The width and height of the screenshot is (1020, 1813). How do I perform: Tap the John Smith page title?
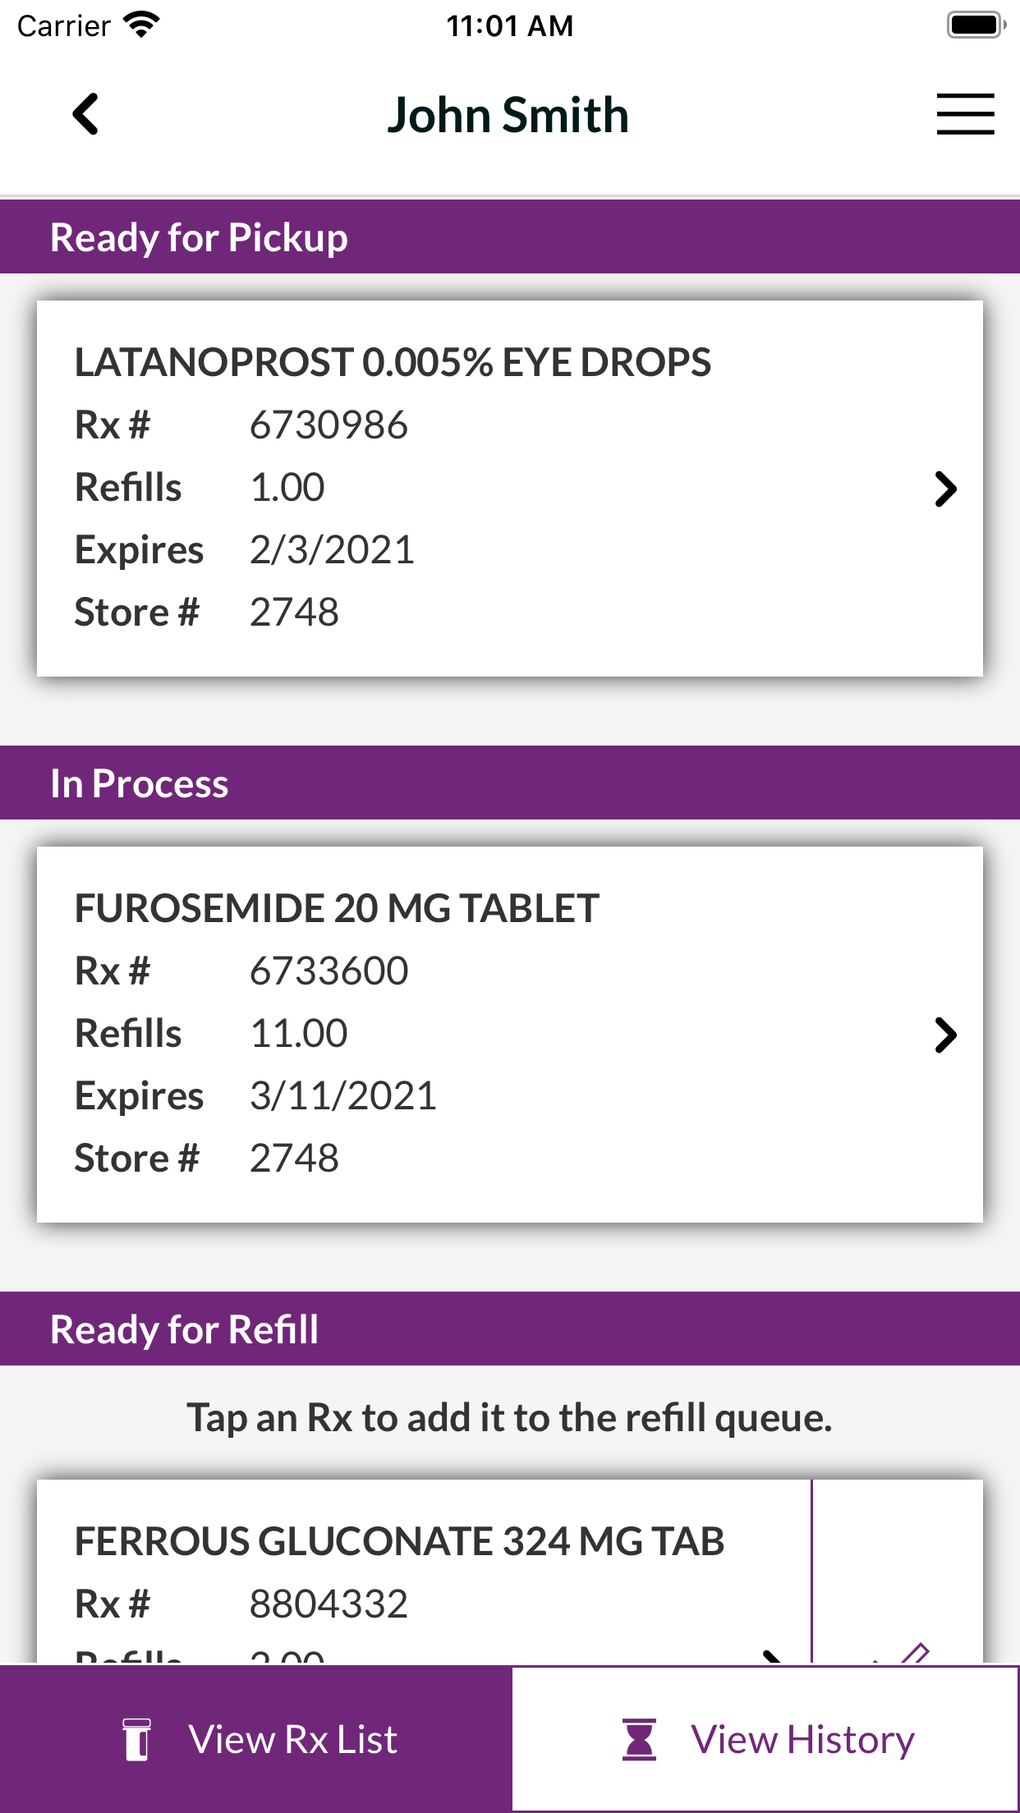(x=508, y=115)
